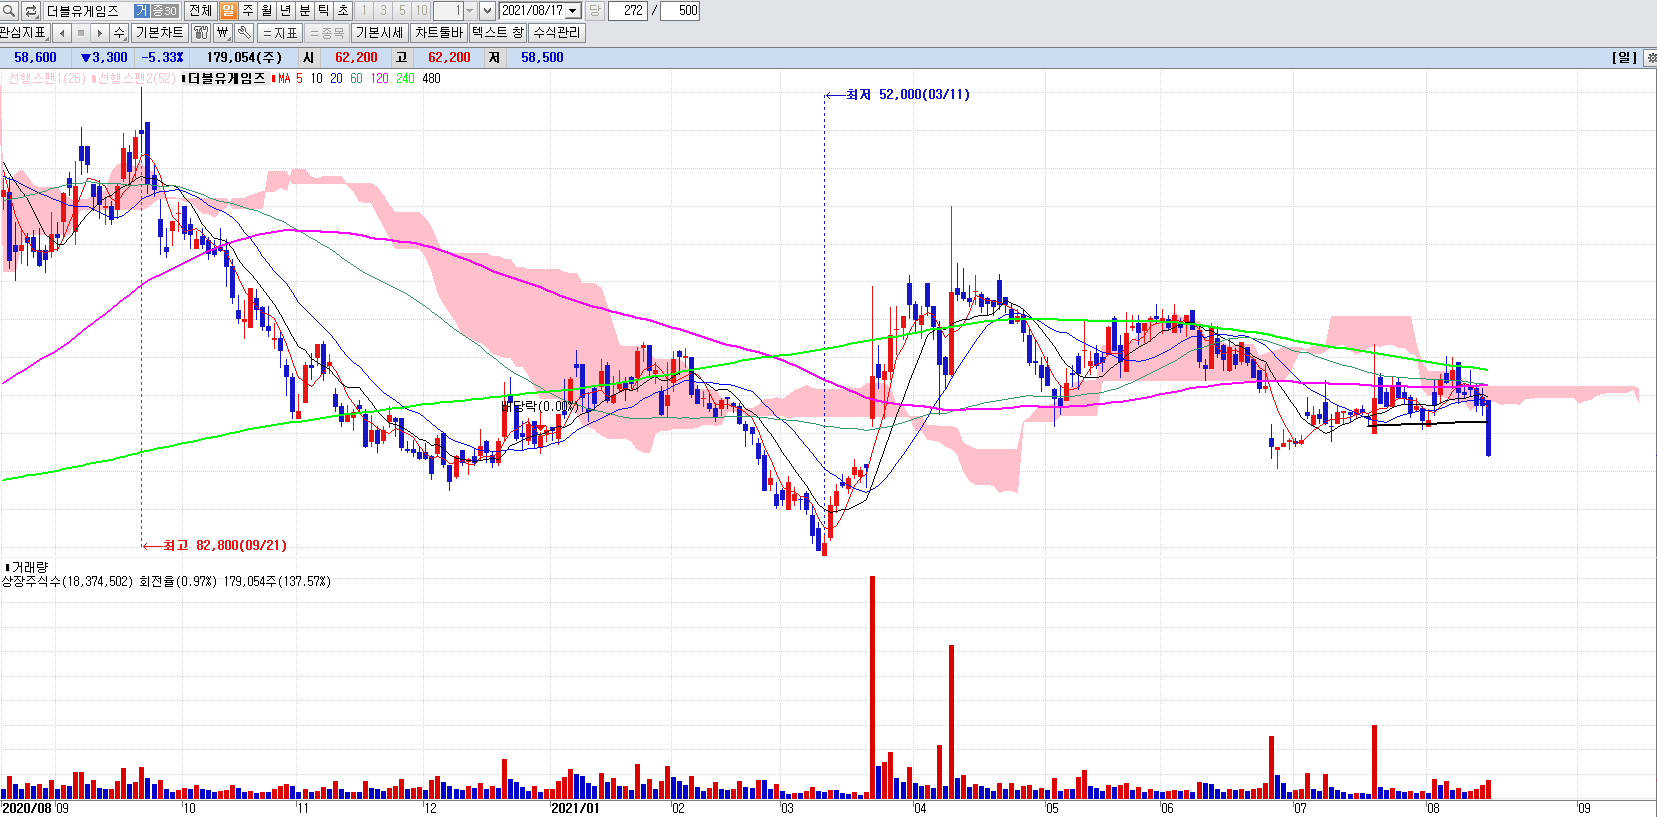Select 초 second period toggle
Viewport: 1657px width, 817px height.
pos(343,11)
